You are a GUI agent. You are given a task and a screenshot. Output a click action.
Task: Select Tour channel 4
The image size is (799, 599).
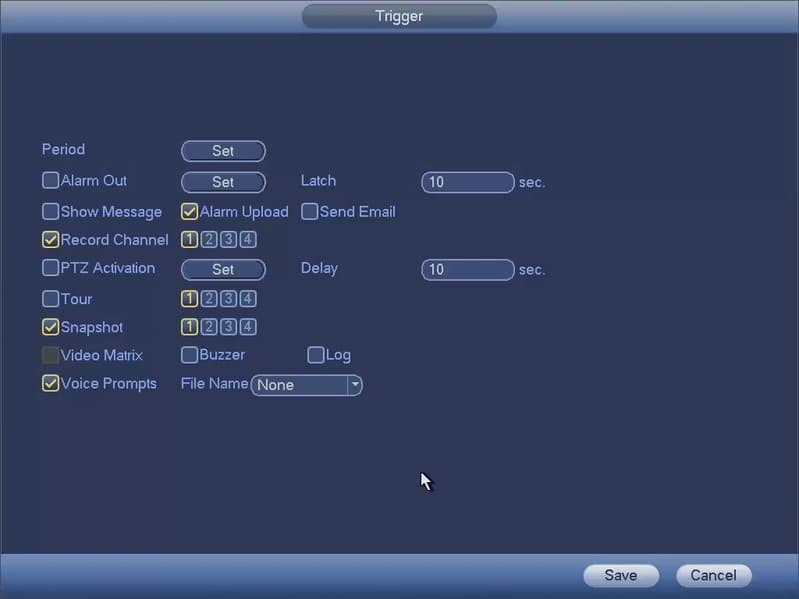pos(248,299)
